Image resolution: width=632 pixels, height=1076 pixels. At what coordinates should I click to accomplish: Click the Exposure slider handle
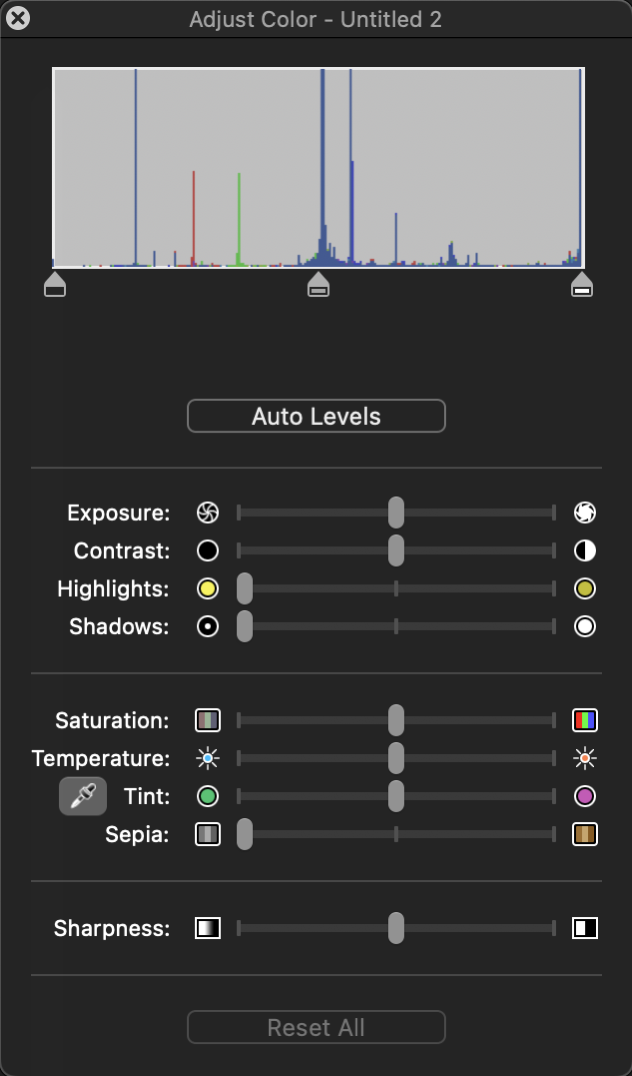396,513
